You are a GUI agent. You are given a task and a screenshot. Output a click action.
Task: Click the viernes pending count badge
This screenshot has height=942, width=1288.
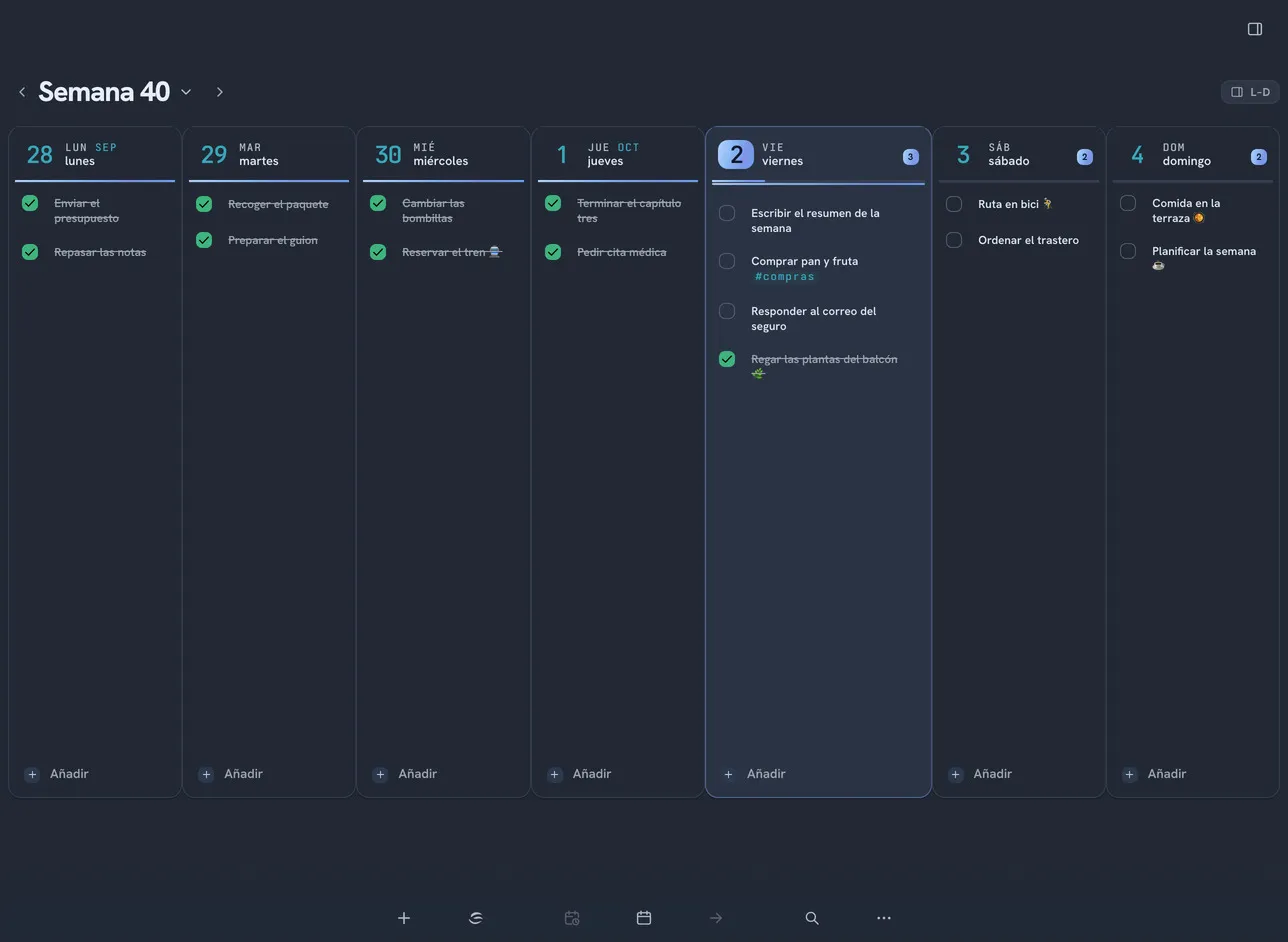coord(910,156)
